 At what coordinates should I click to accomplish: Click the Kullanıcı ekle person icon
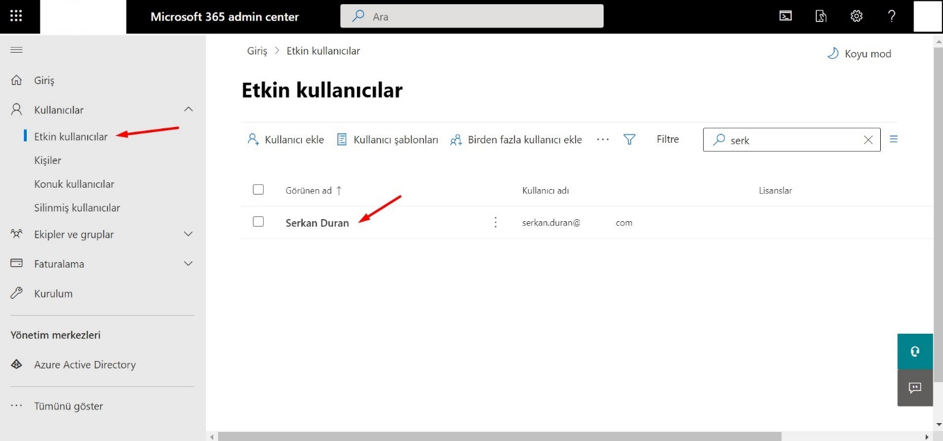point(253,140)
